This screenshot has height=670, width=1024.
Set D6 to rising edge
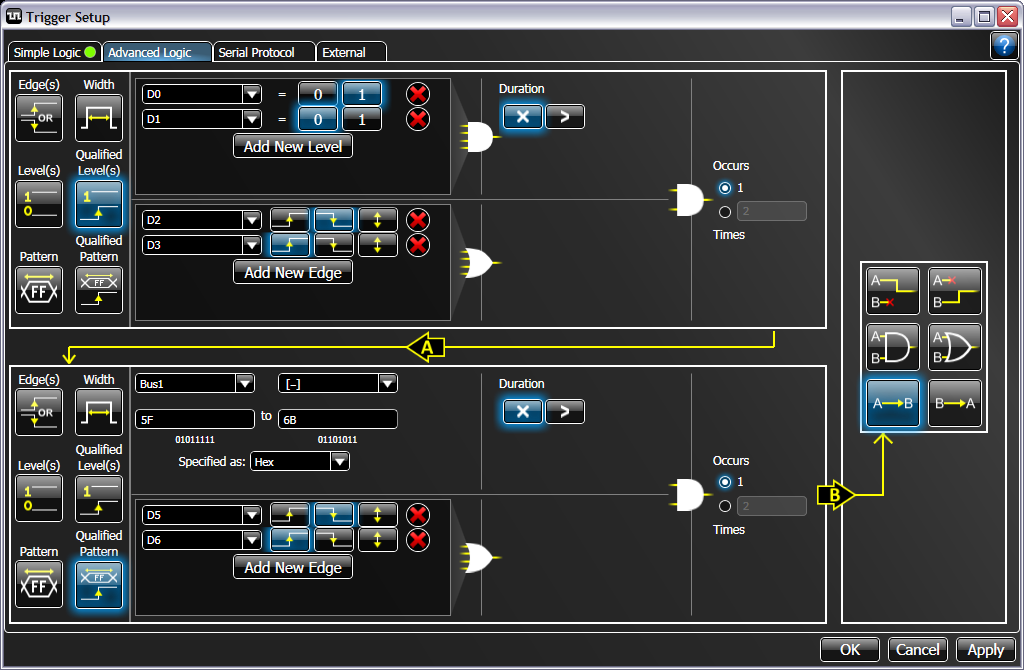click(x=290, y=540)
